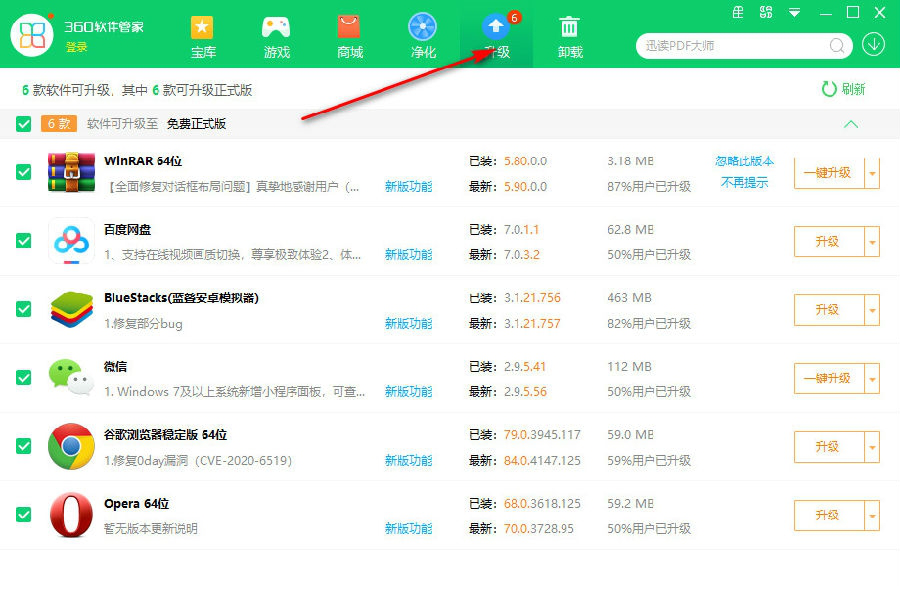Click the 微信 title text
The image size is (900, 609).
tap(115, 366)
